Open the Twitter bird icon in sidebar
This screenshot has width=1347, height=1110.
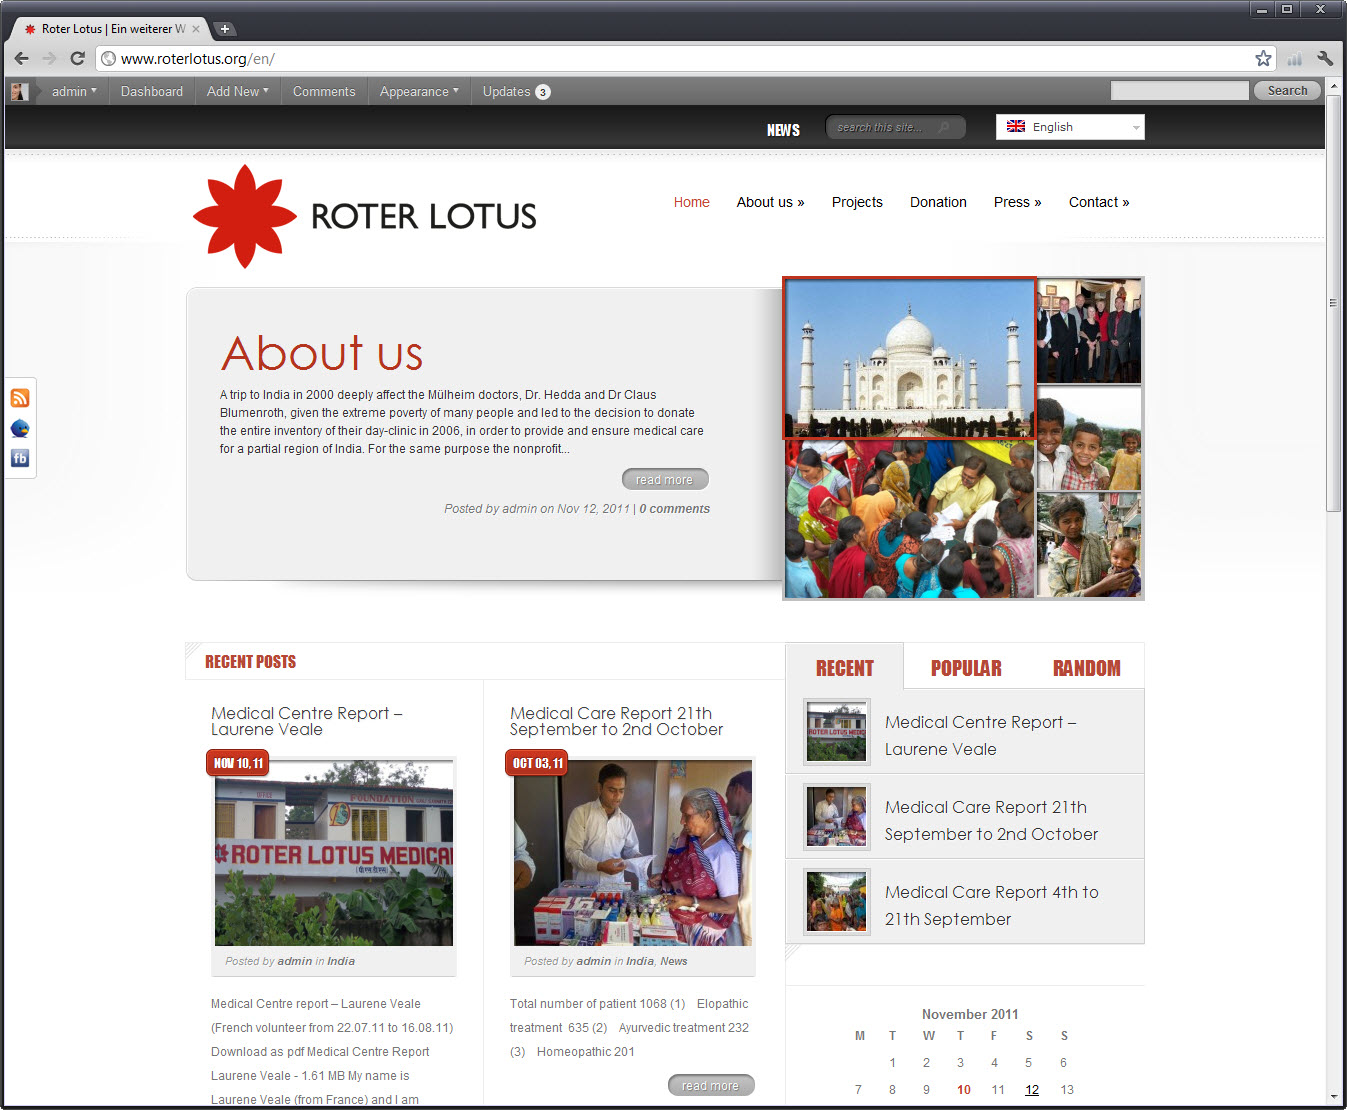tap(20, 428)
